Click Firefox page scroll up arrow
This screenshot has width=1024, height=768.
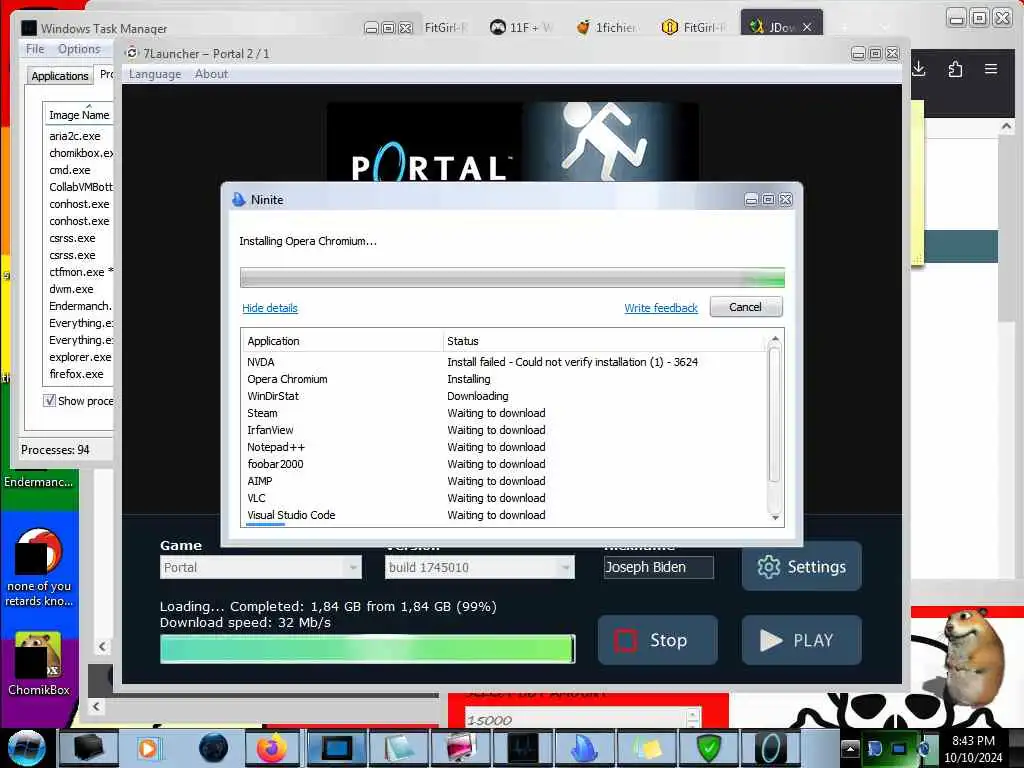pos(1006,126)
